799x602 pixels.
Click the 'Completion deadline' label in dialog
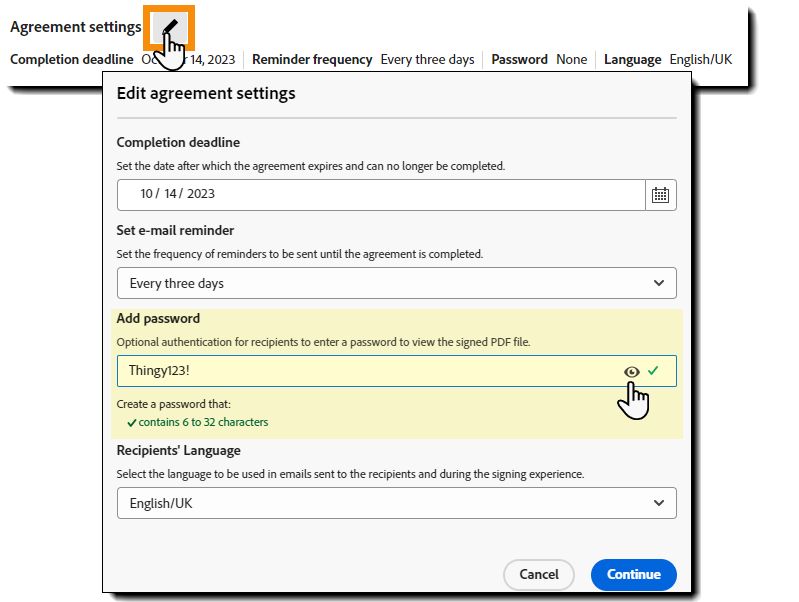pyautogui.click(x=178, y=142)
